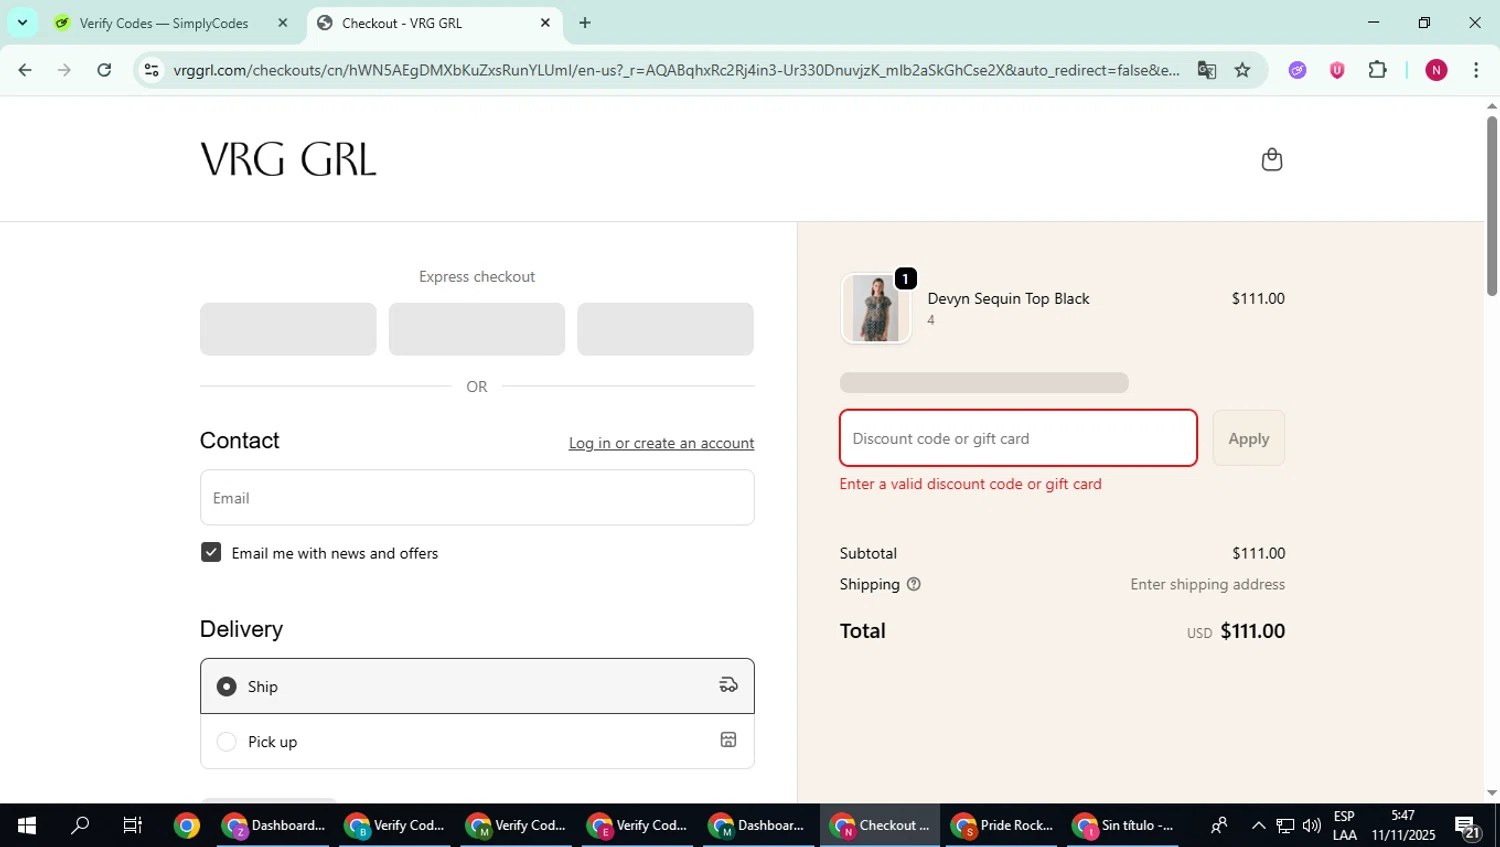1500x847 pixels.
Task: Go back to the previous page
Action: pos(25,70)
